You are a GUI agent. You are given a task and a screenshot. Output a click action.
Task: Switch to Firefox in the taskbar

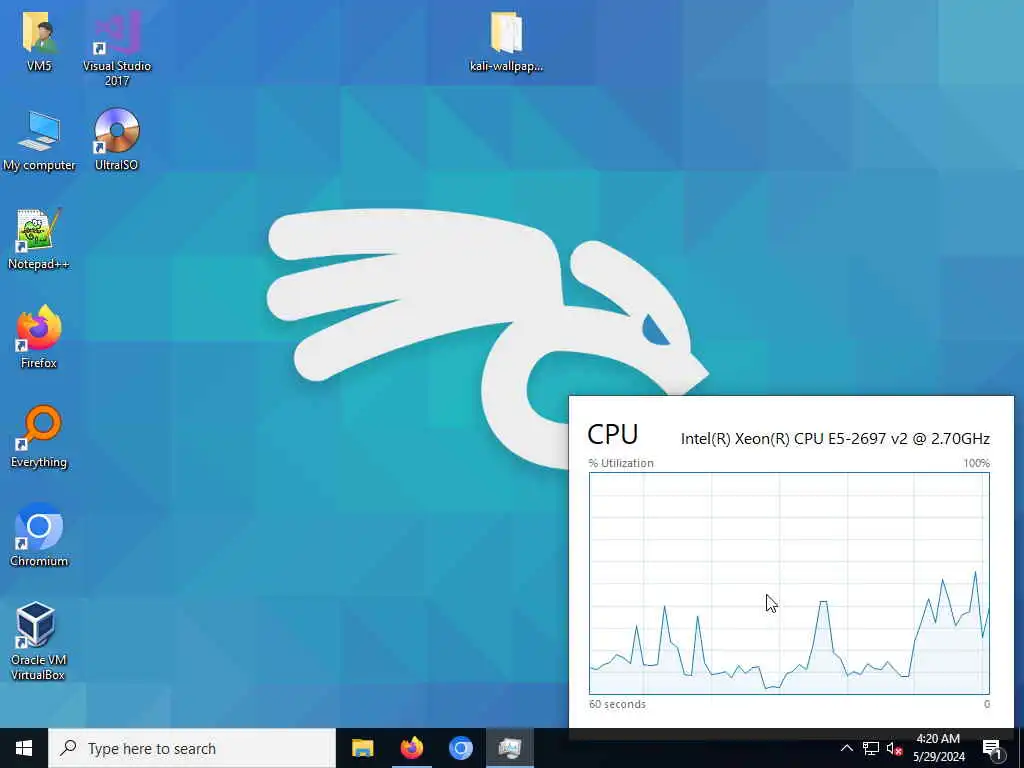click(x=411, y=748)
